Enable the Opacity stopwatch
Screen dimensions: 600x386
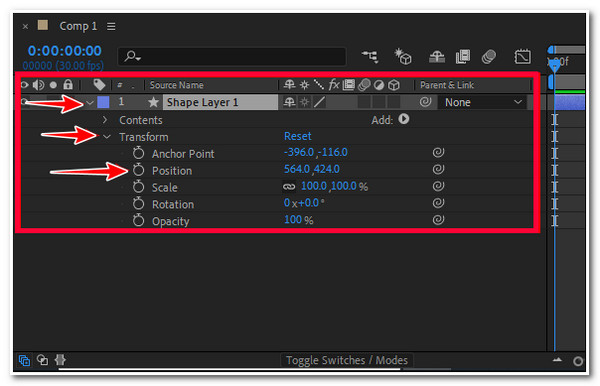pyautogui.click(x=138, y=220)
